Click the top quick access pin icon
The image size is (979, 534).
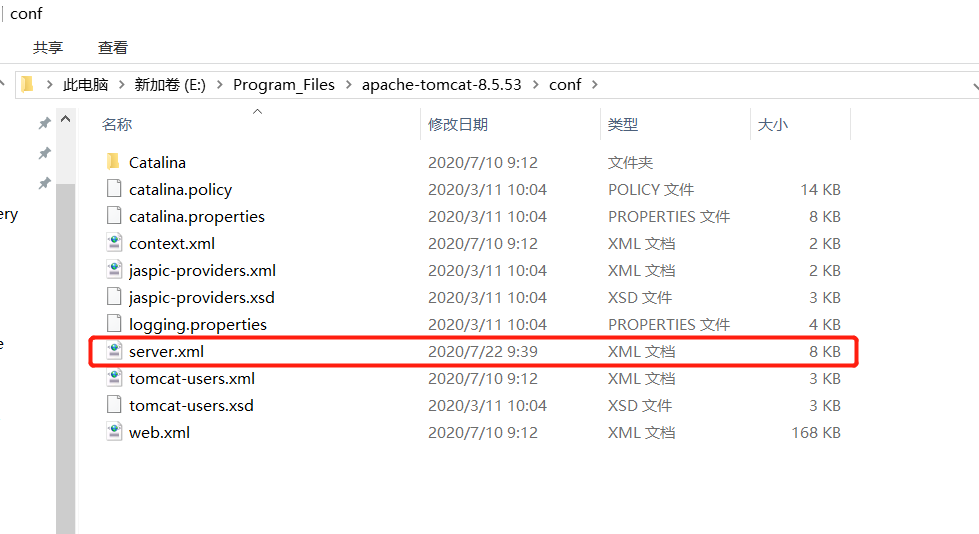coord(44,123)
